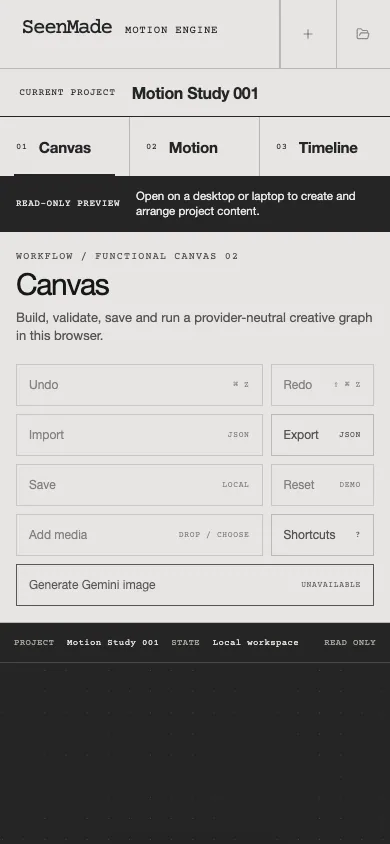The height and width of the screenshot is (844, 390).
Task: Click Export JSON button
Action: [x=322, y=435]
